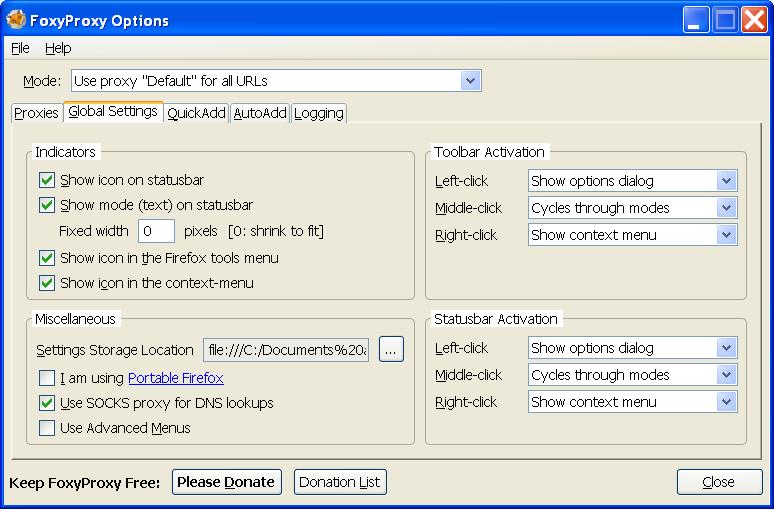774x512 pixels.
Task: Disable Use SOCKS proxy for DNS lookups
Action: [47, 403]
